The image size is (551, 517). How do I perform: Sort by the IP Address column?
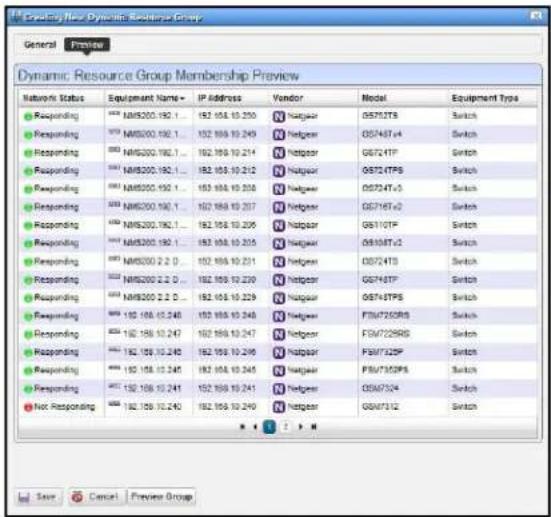click(x=220, y=98)
